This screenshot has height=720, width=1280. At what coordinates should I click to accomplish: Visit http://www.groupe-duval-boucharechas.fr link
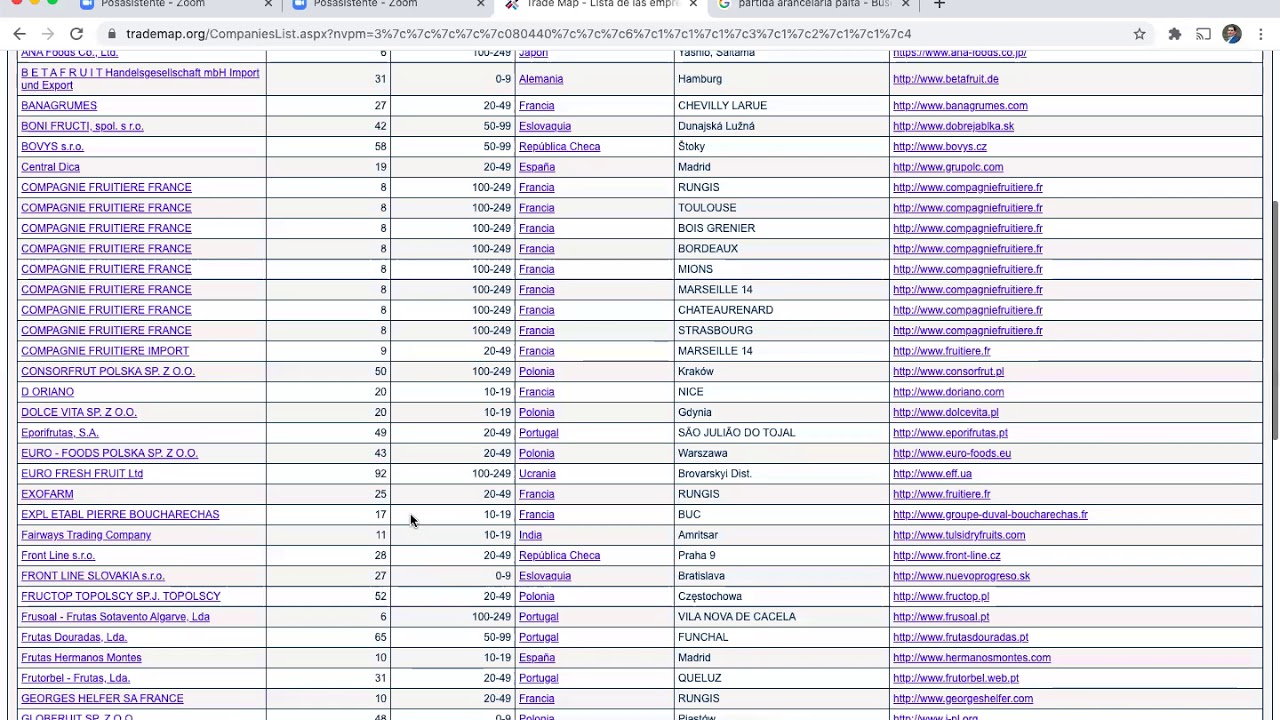pyautogui.click(x=990, y=515)
